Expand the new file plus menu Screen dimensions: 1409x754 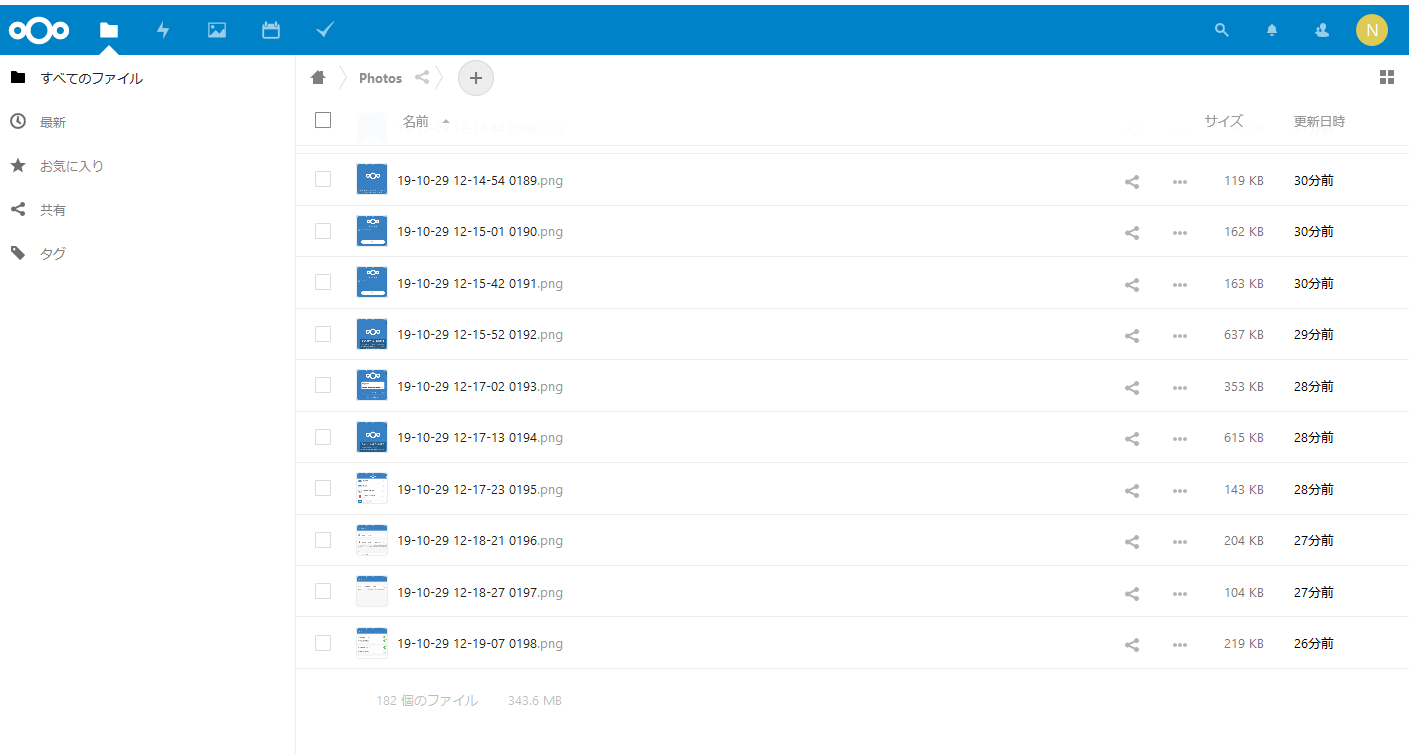[x=475, y=77]
